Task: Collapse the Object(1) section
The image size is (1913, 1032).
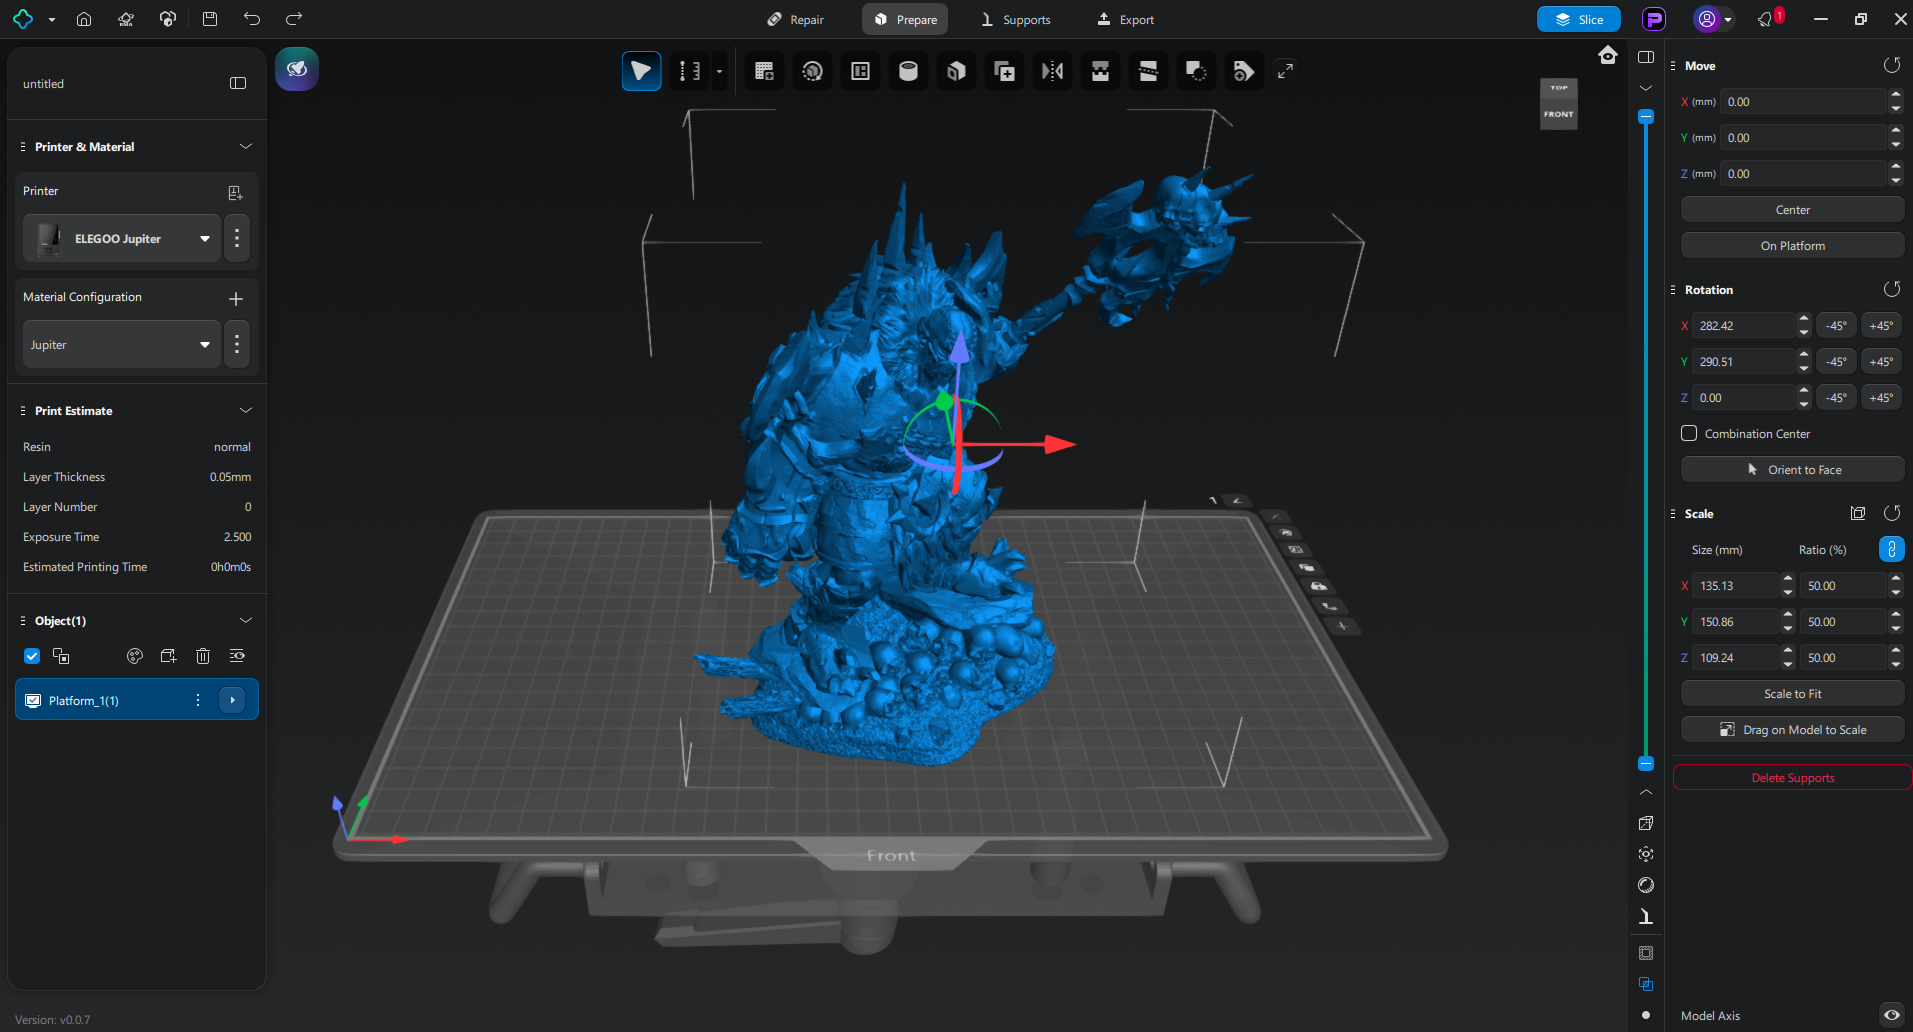Action: [x=245, y=620]
